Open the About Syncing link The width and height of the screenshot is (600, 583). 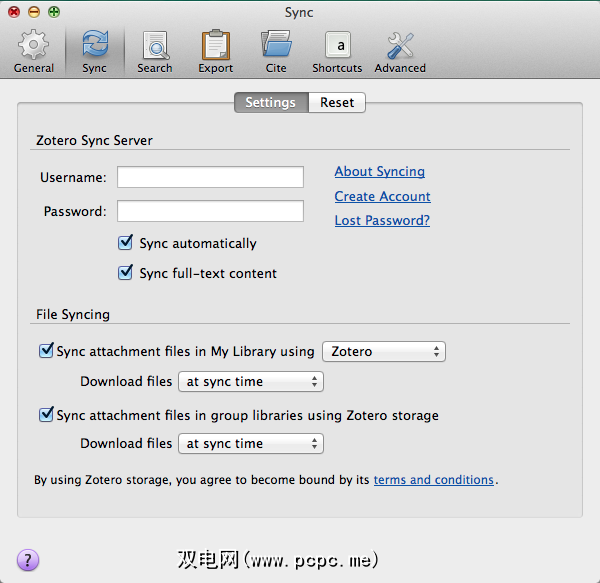tap(380, 171)
